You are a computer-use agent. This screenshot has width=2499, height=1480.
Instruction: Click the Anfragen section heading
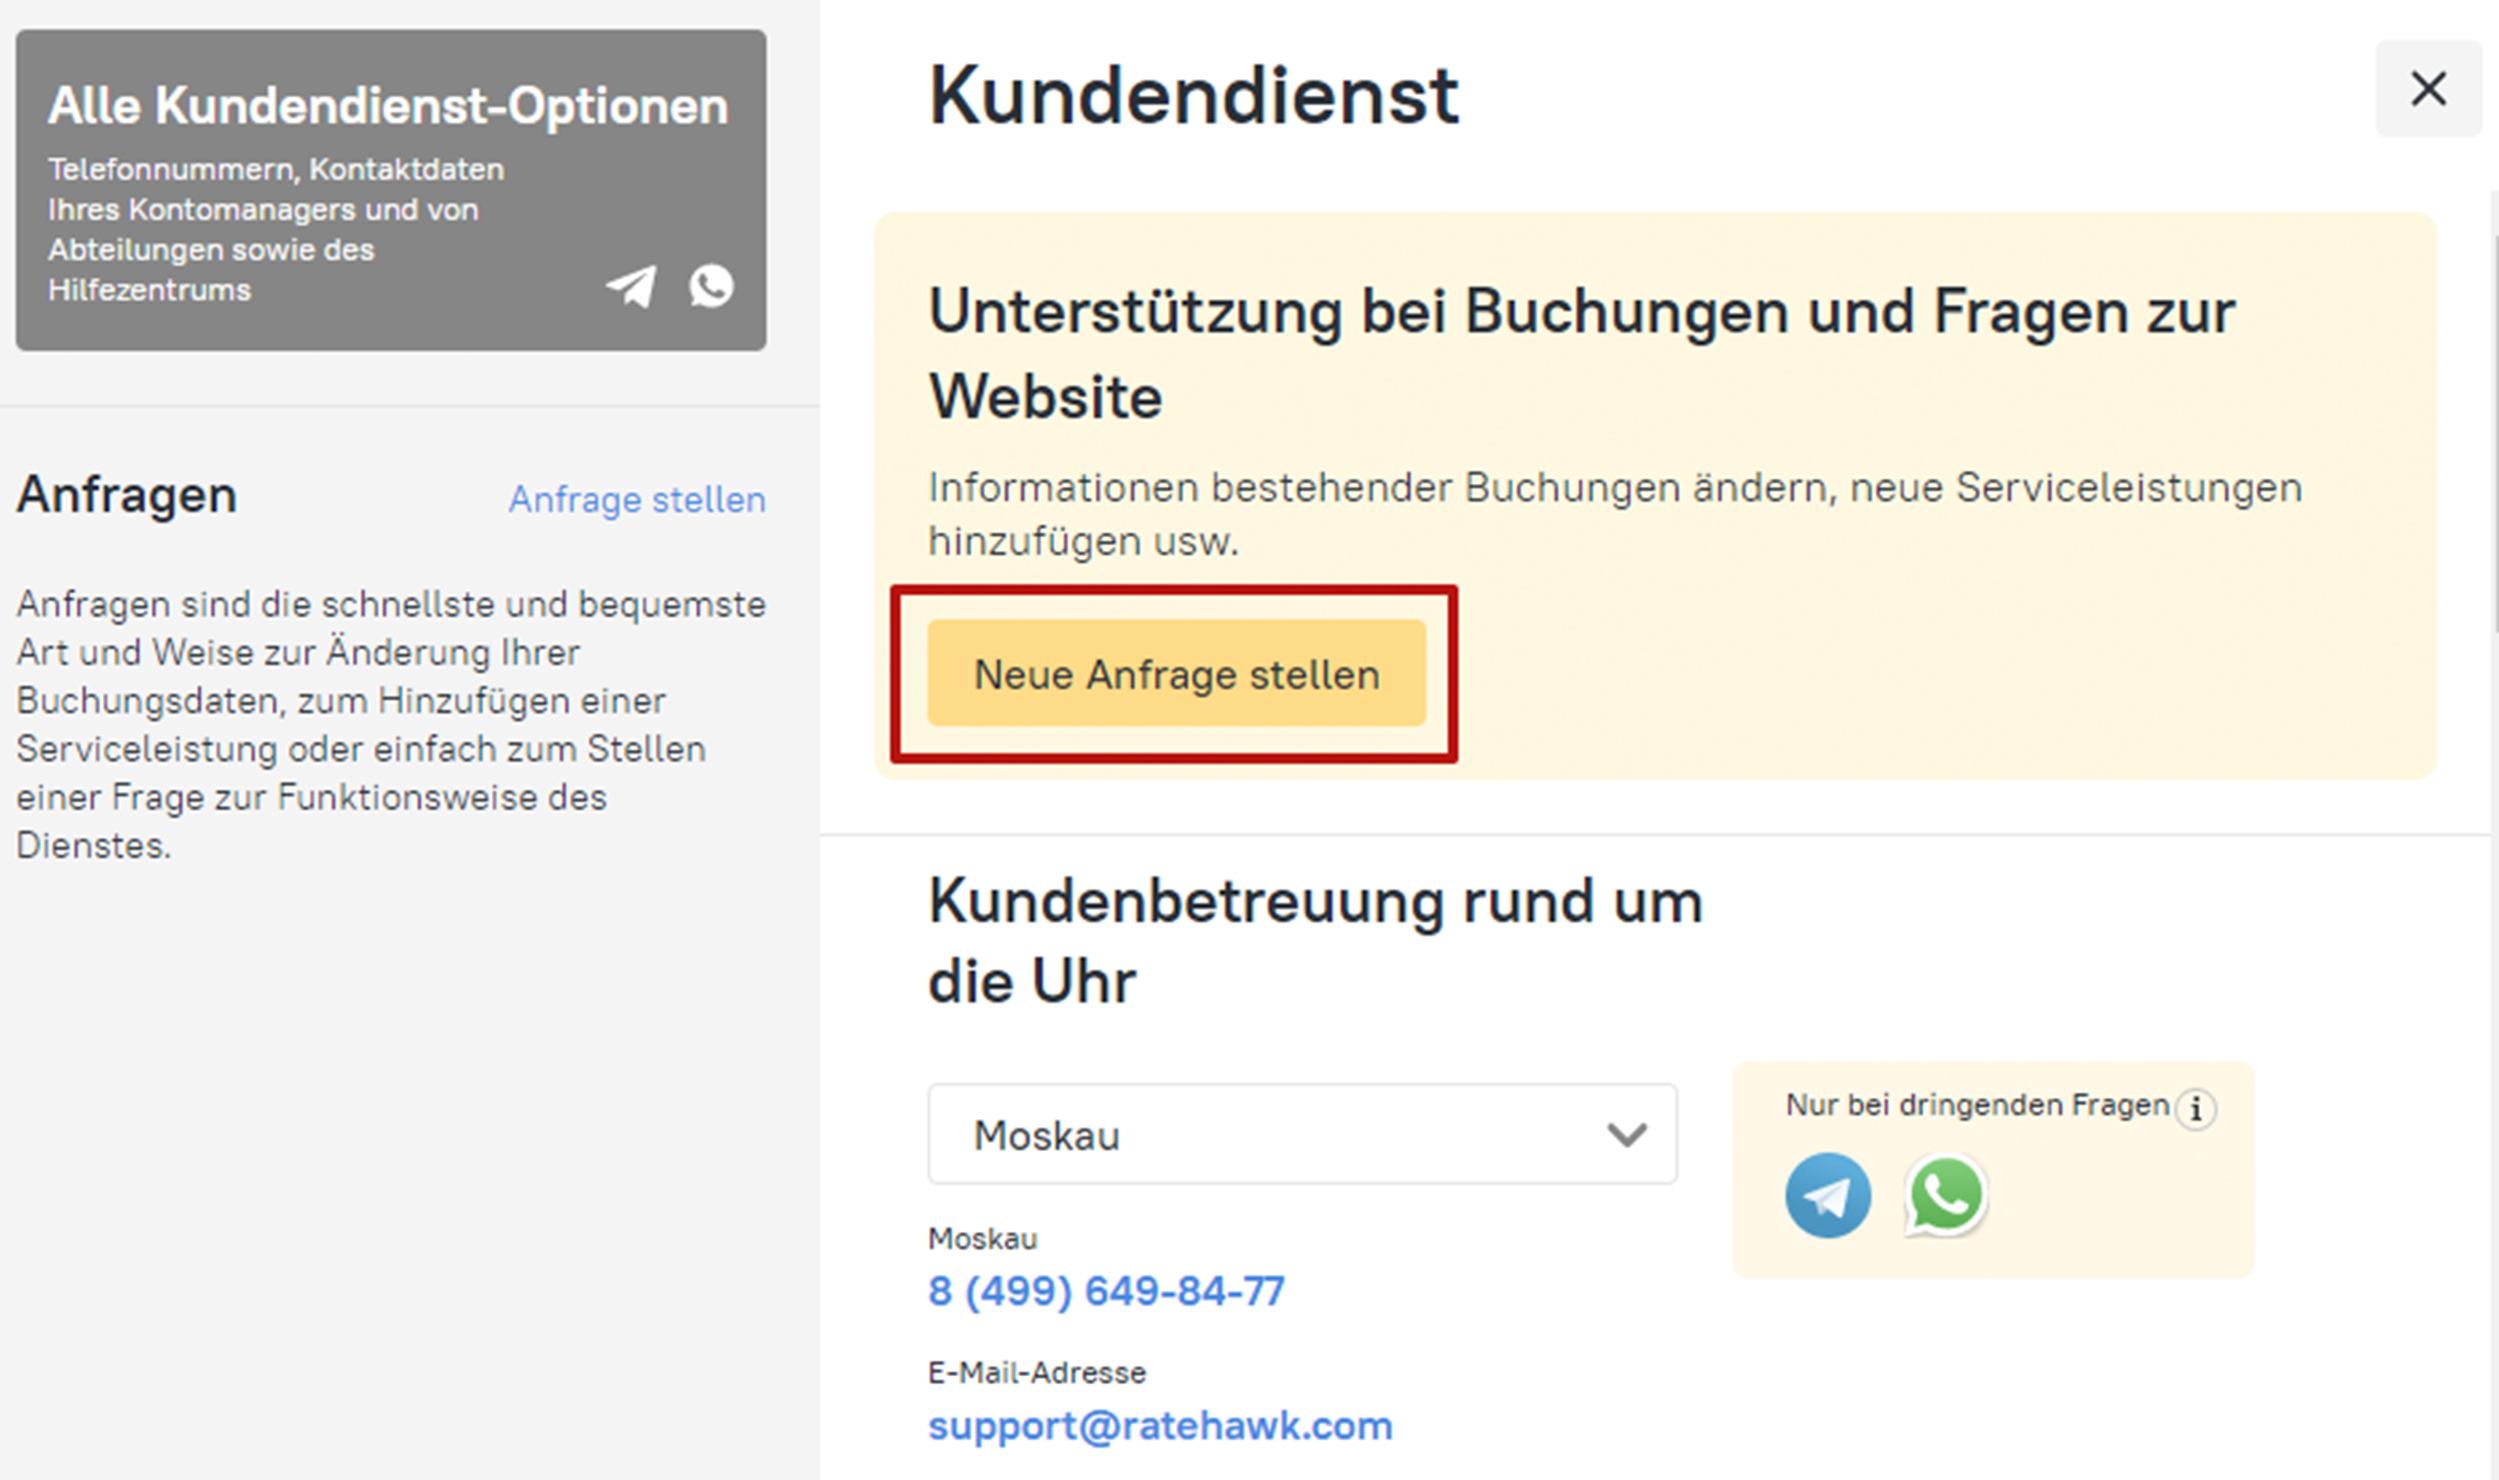coord(127,495)
